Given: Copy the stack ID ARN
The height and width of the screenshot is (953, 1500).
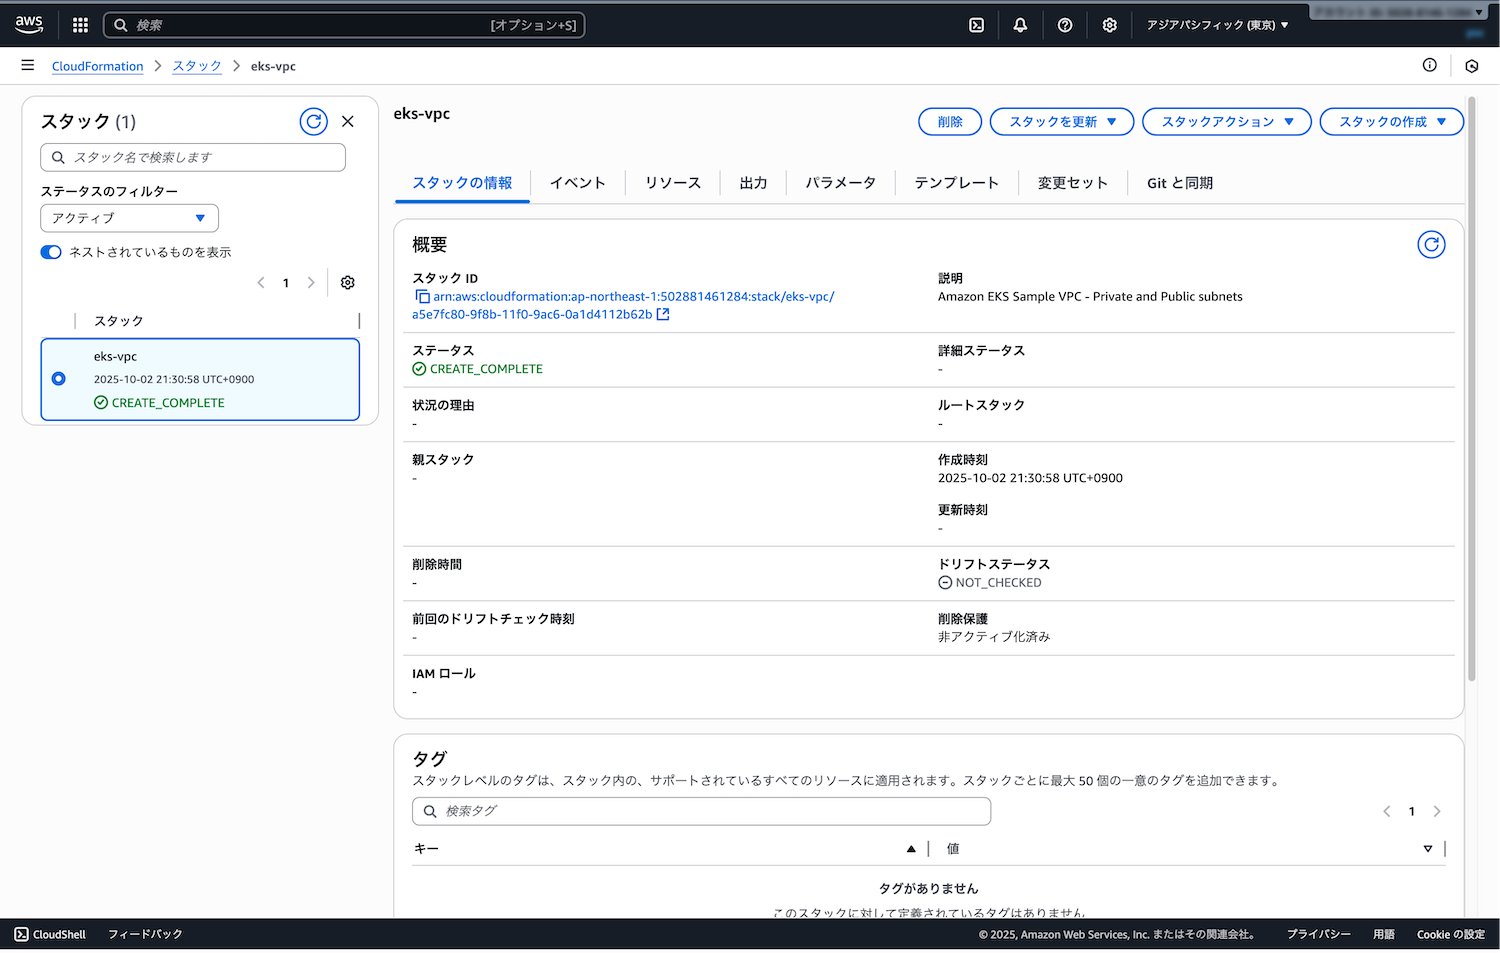Looking at the screenshot, I should point(422,297).
